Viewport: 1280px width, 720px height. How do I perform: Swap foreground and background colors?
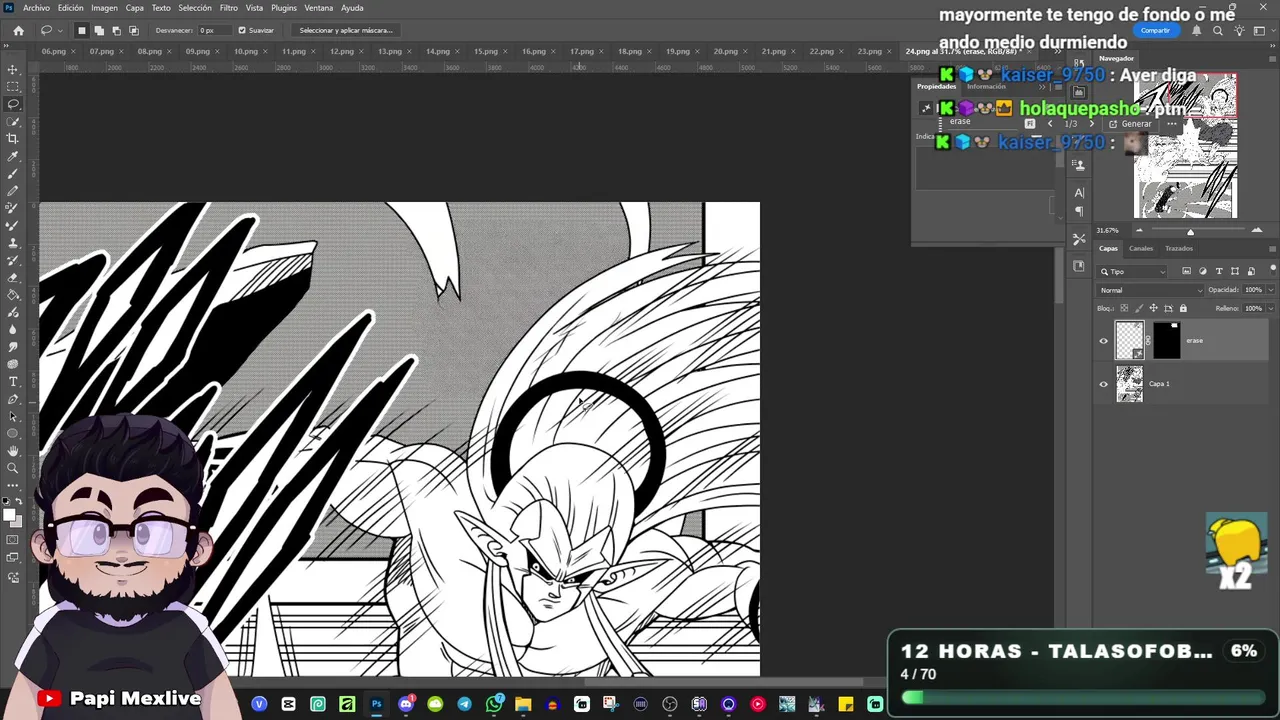(x=19, y=501)
